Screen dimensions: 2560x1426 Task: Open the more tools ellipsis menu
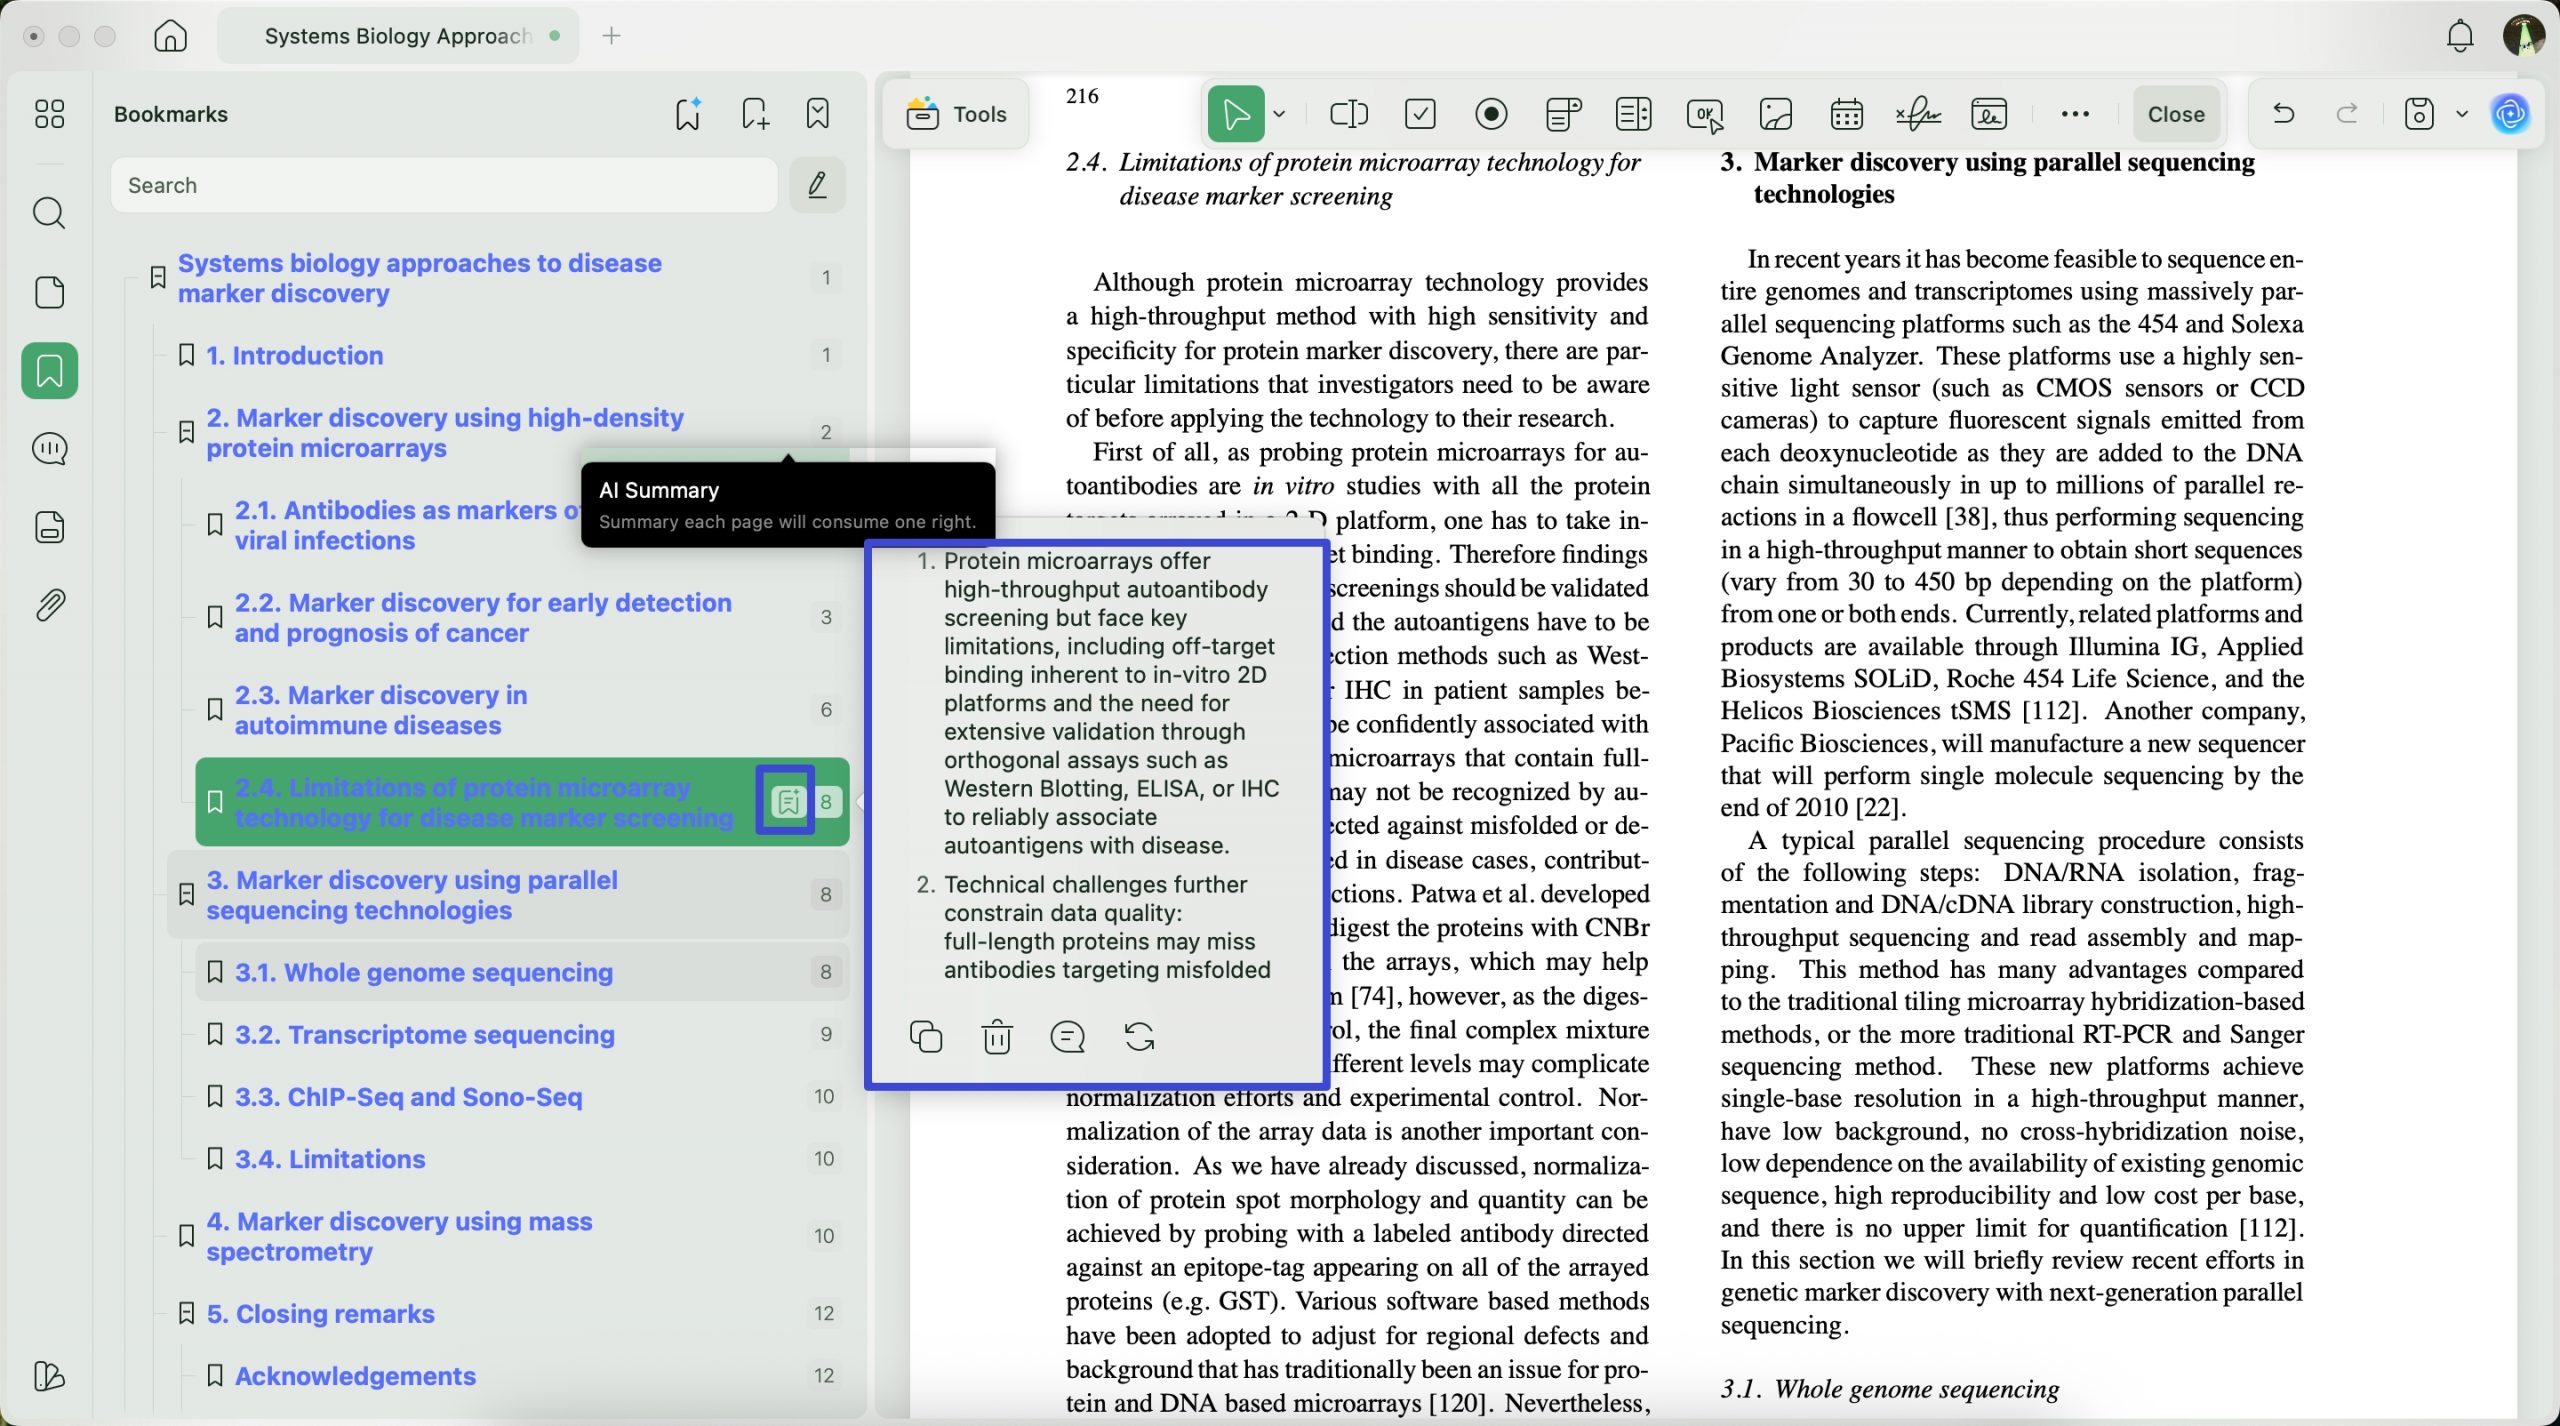tap(2075, 114)
